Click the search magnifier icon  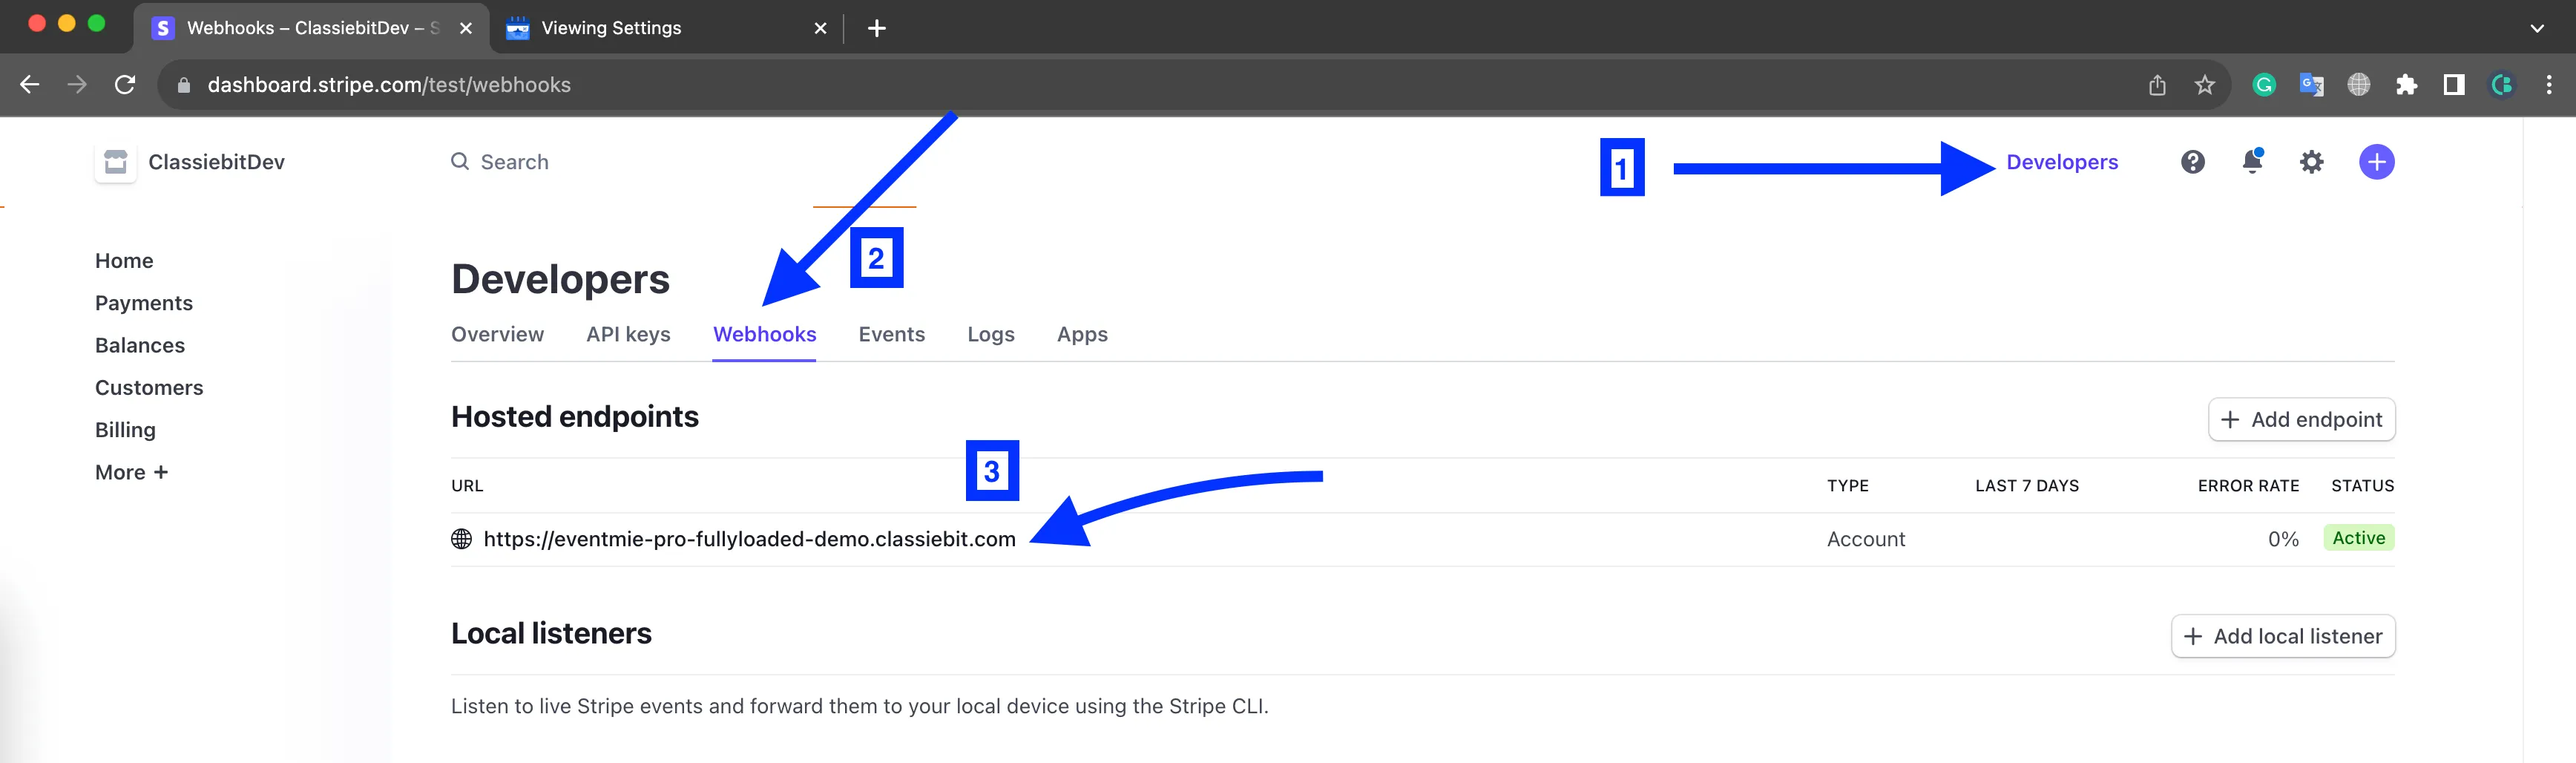pos(459,161)
